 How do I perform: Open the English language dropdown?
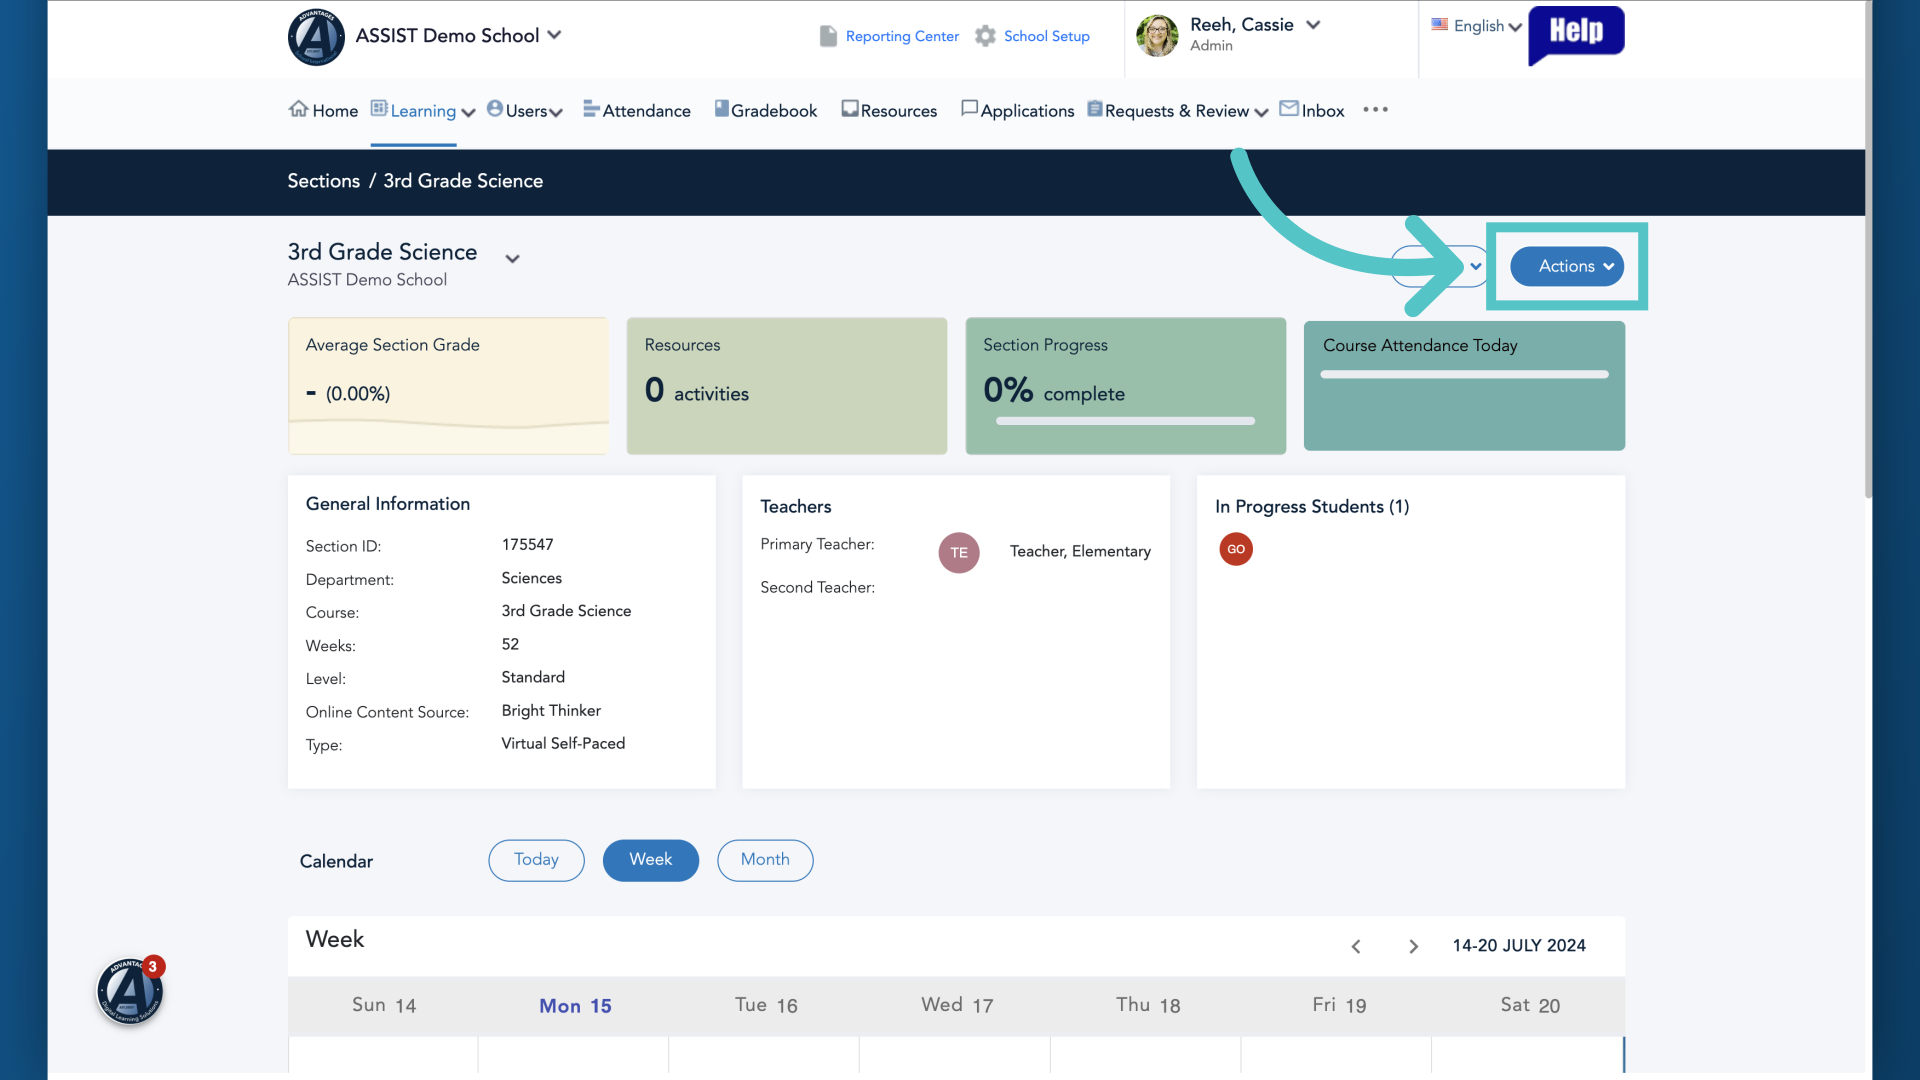point(1477,26)
